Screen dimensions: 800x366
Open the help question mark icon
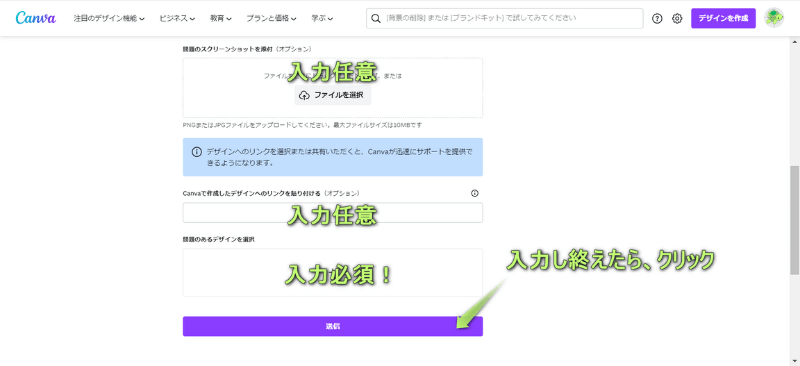tap(657, 18)
